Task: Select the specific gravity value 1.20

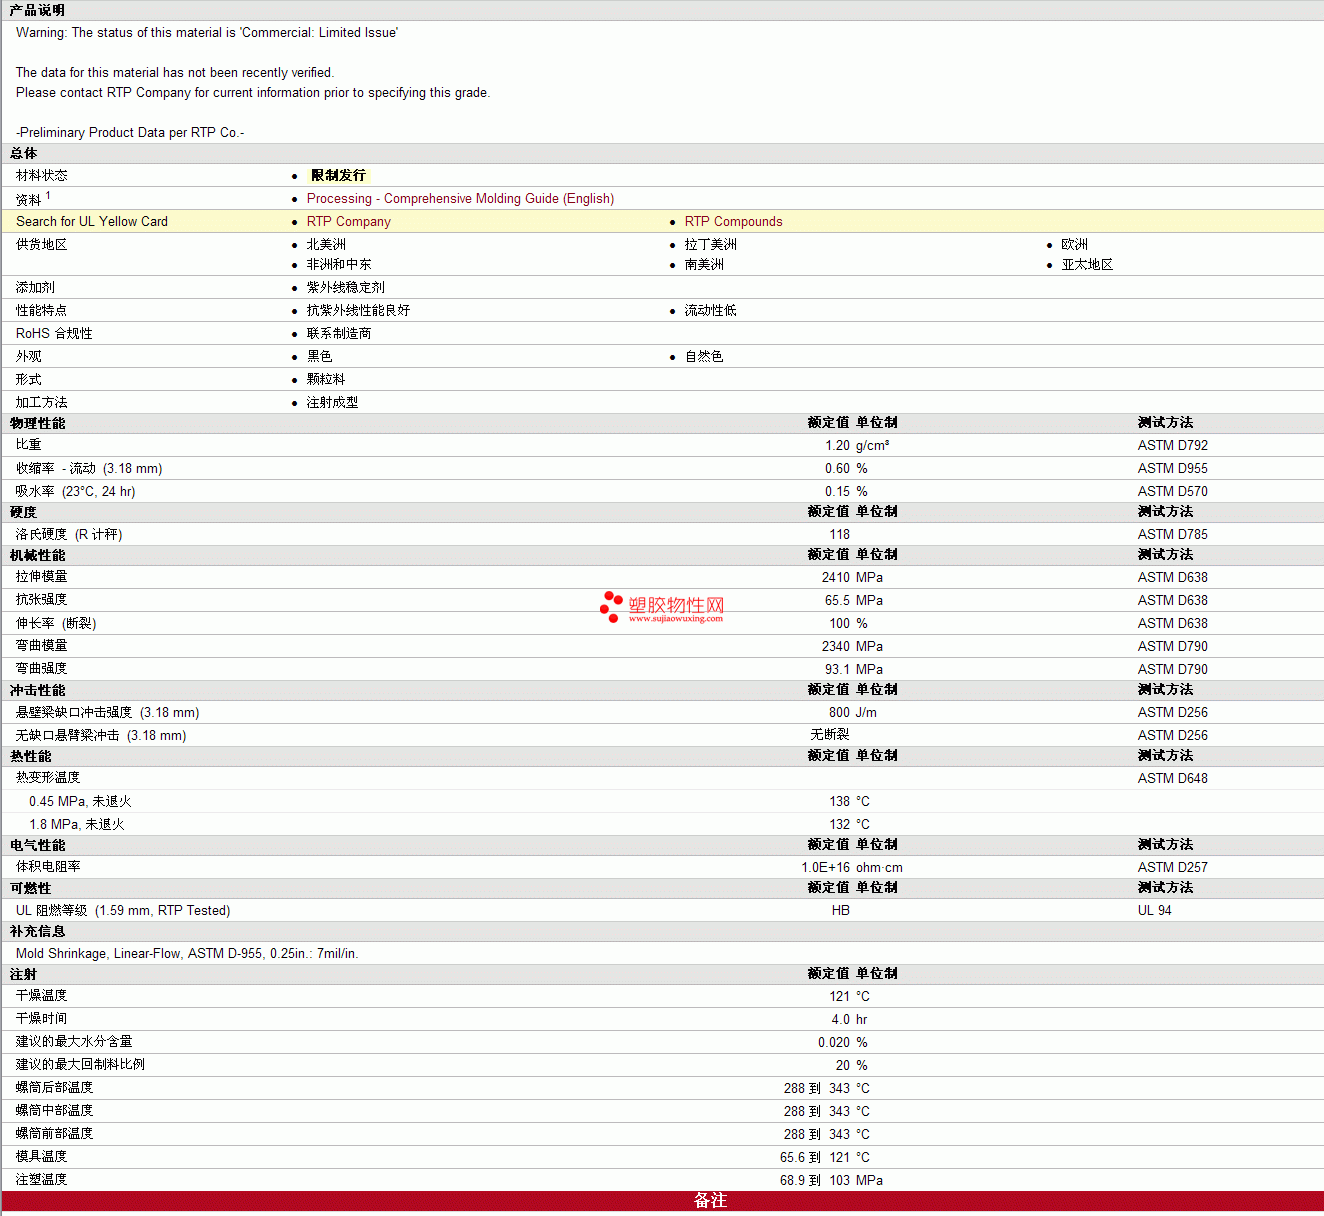Action: 837,446
